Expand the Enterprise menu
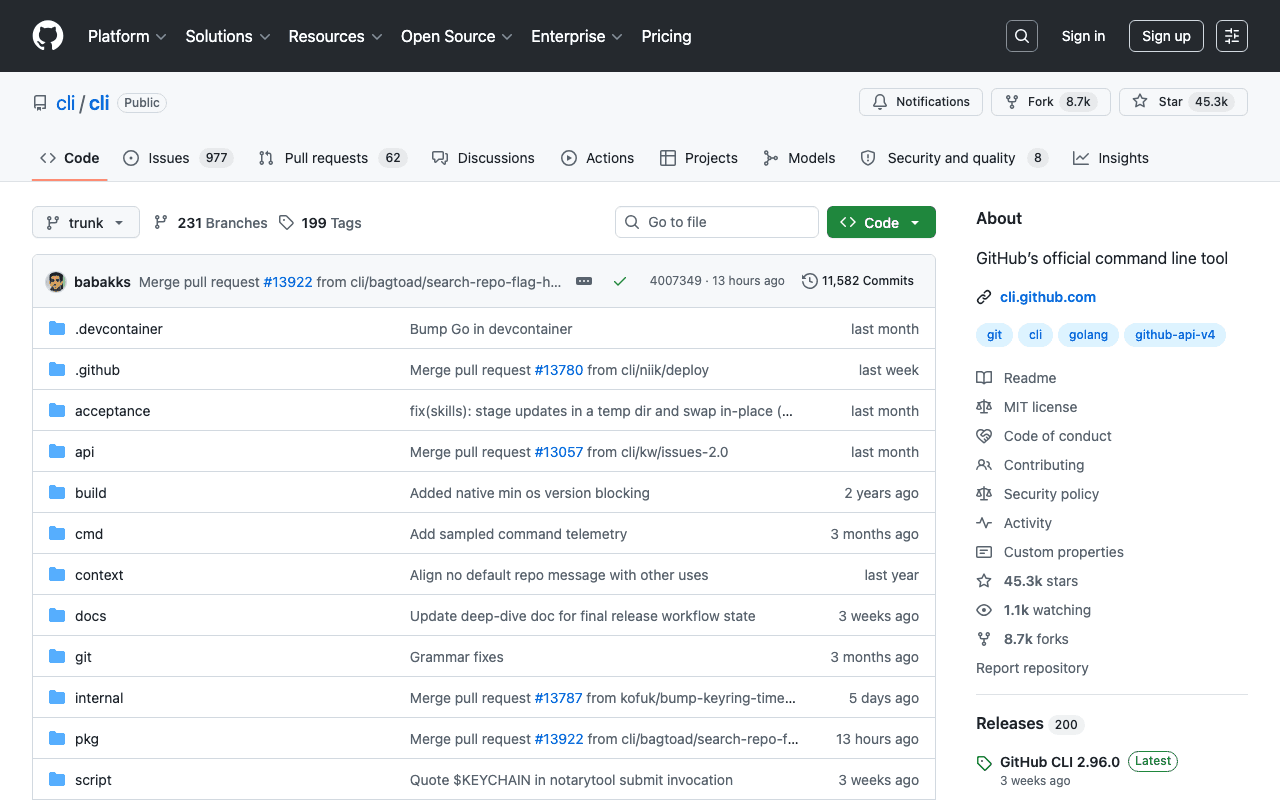The image size is (1280, 800). tap(577, 36)
